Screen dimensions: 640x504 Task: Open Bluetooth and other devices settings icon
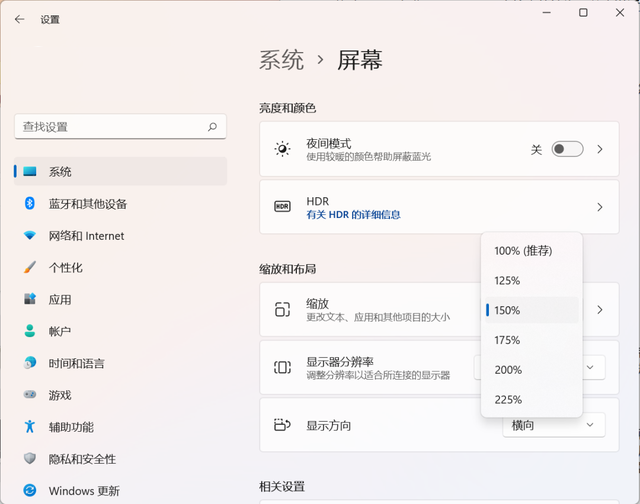[x=30, y=204]
